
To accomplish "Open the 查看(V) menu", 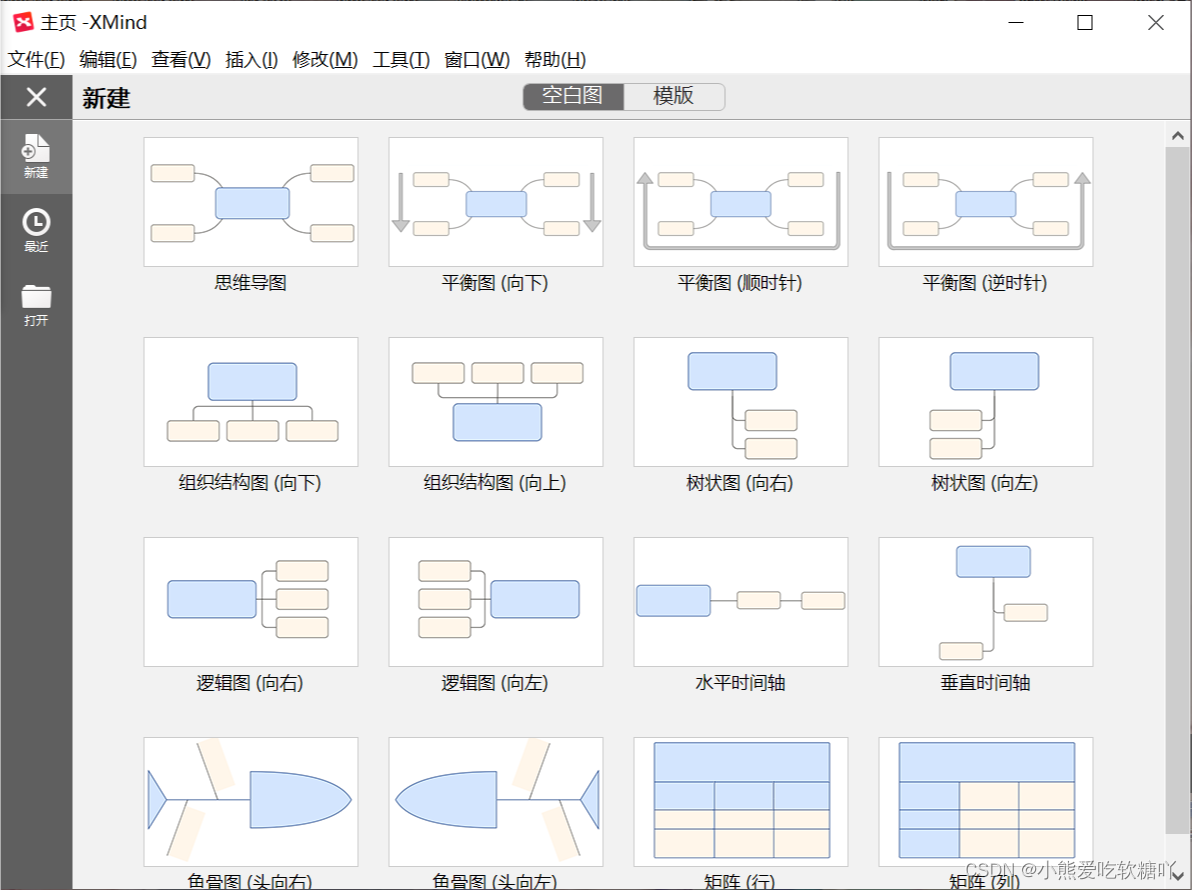I will [x=181, y=59].
